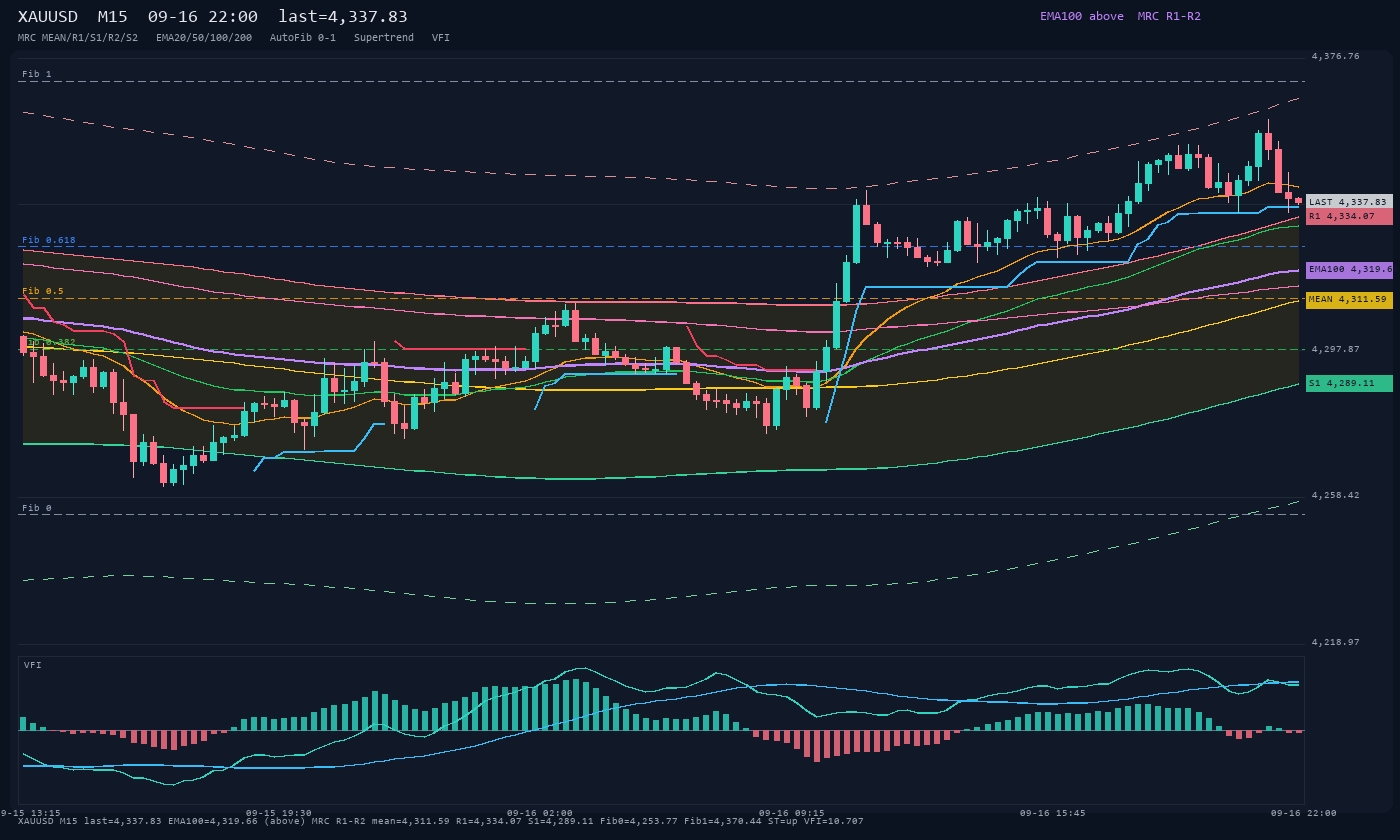Click the 09-16 22:00 time axis label
Viewport: 1400px width, 840px height.
point(1304,813)
